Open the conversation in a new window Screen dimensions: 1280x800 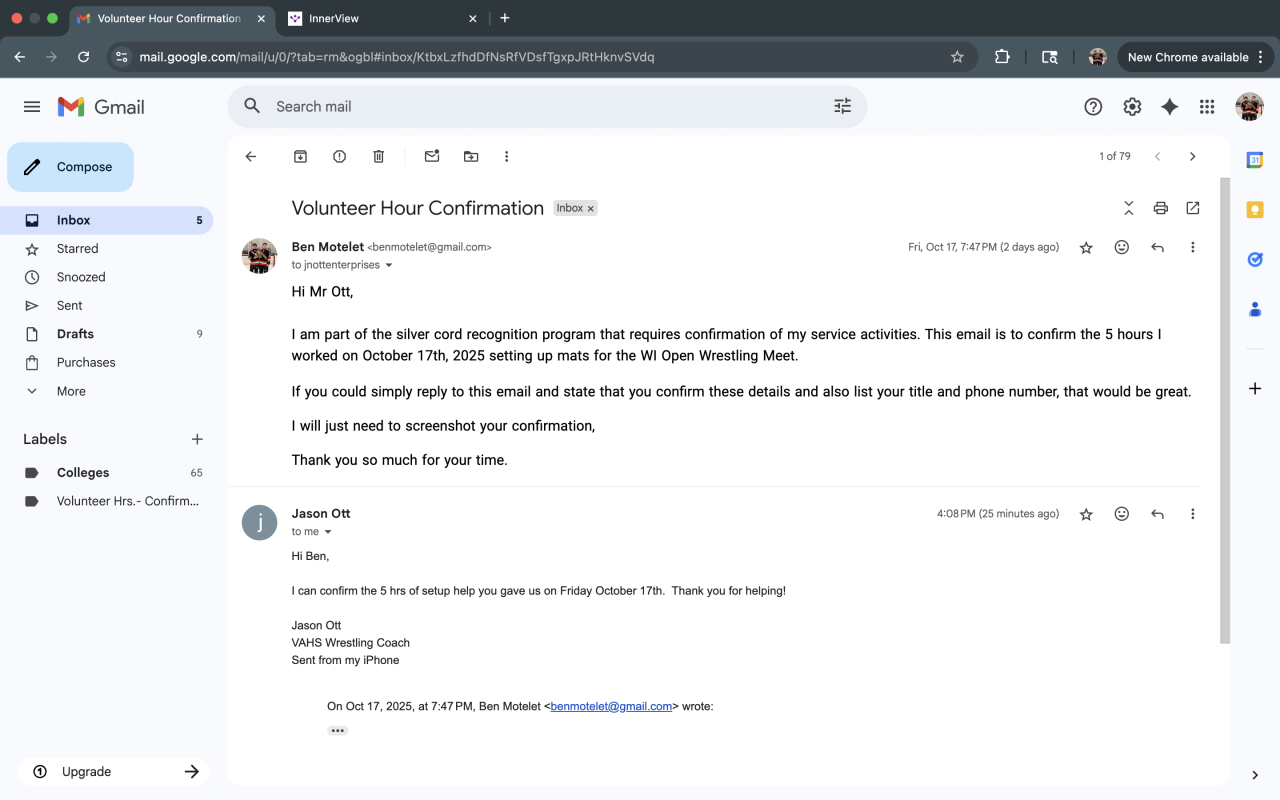point(1192,208)
